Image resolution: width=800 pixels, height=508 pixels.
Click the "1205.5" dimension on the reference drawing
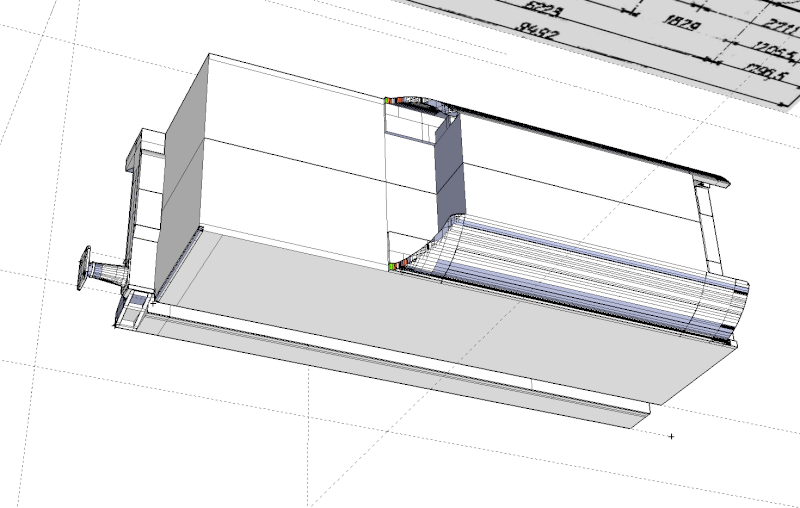tap(773, 50)
